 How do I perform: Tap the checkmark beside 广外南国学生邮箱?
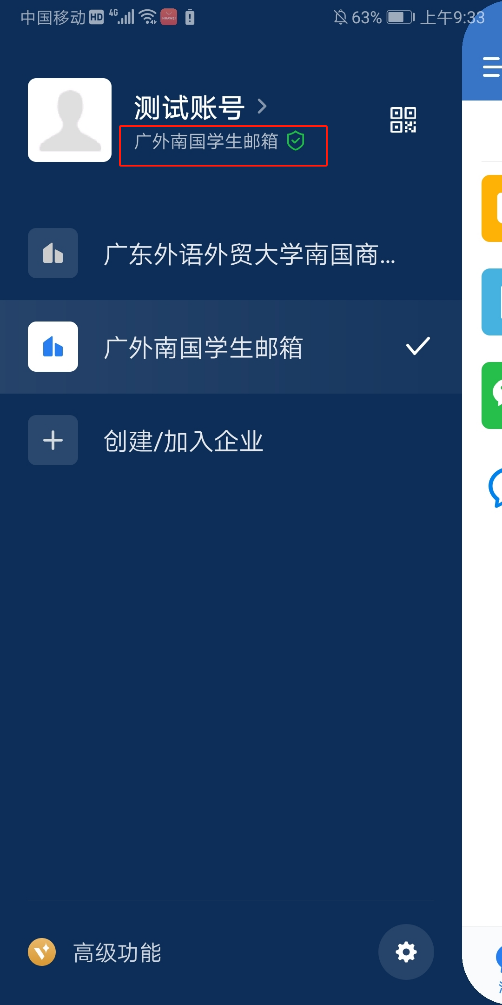(417, 347)
